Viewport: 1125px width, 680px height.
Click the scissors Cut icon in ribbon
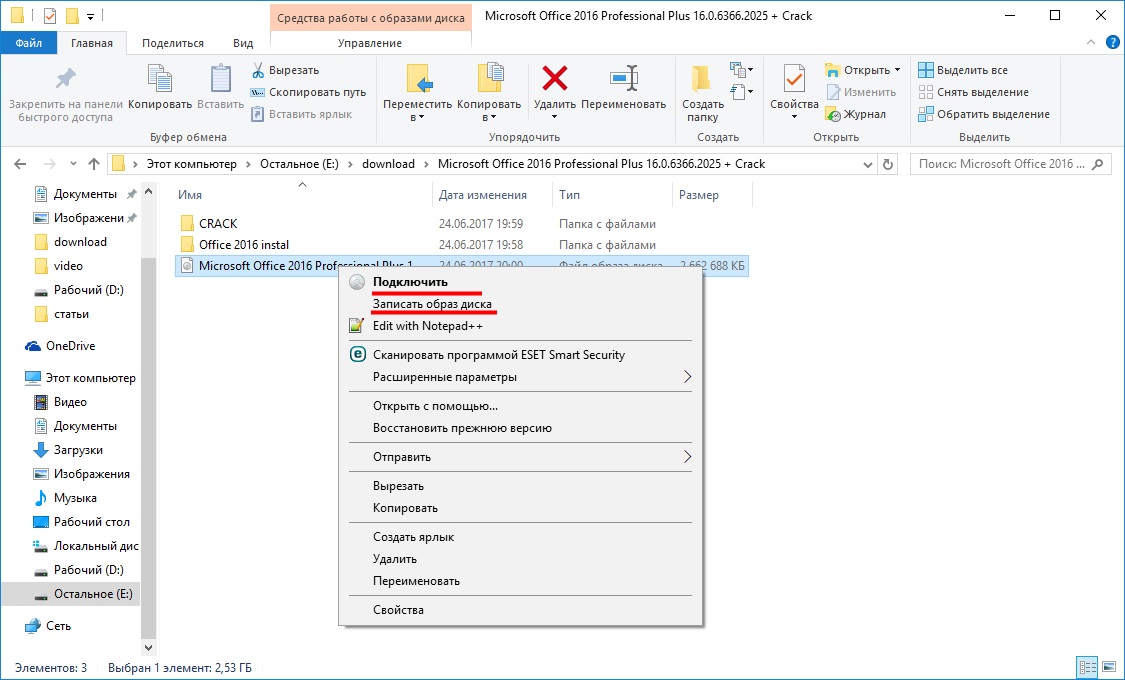258,70
